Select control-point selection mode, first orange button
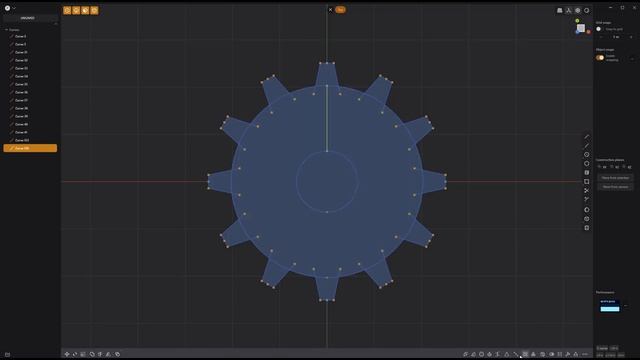 click(67, 10)
